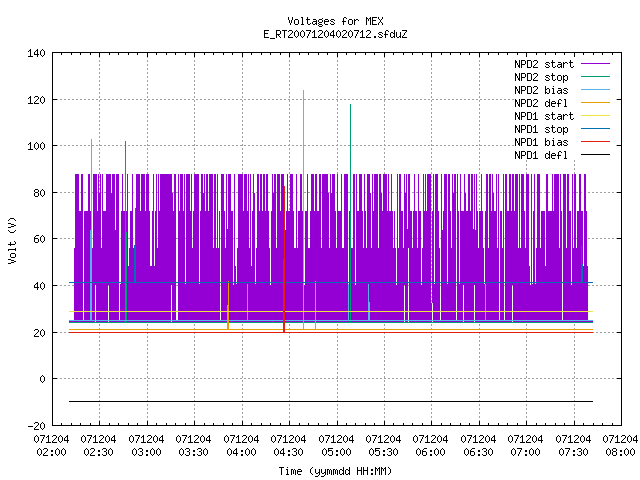Click the black flat line at -10 V

[x=331, y=402]
